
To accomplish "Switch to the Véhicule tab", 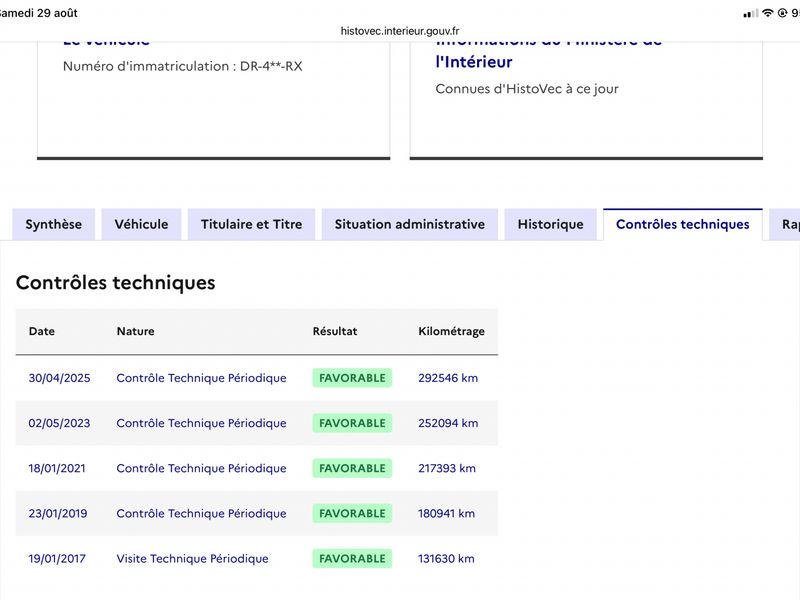I will 141,224.
